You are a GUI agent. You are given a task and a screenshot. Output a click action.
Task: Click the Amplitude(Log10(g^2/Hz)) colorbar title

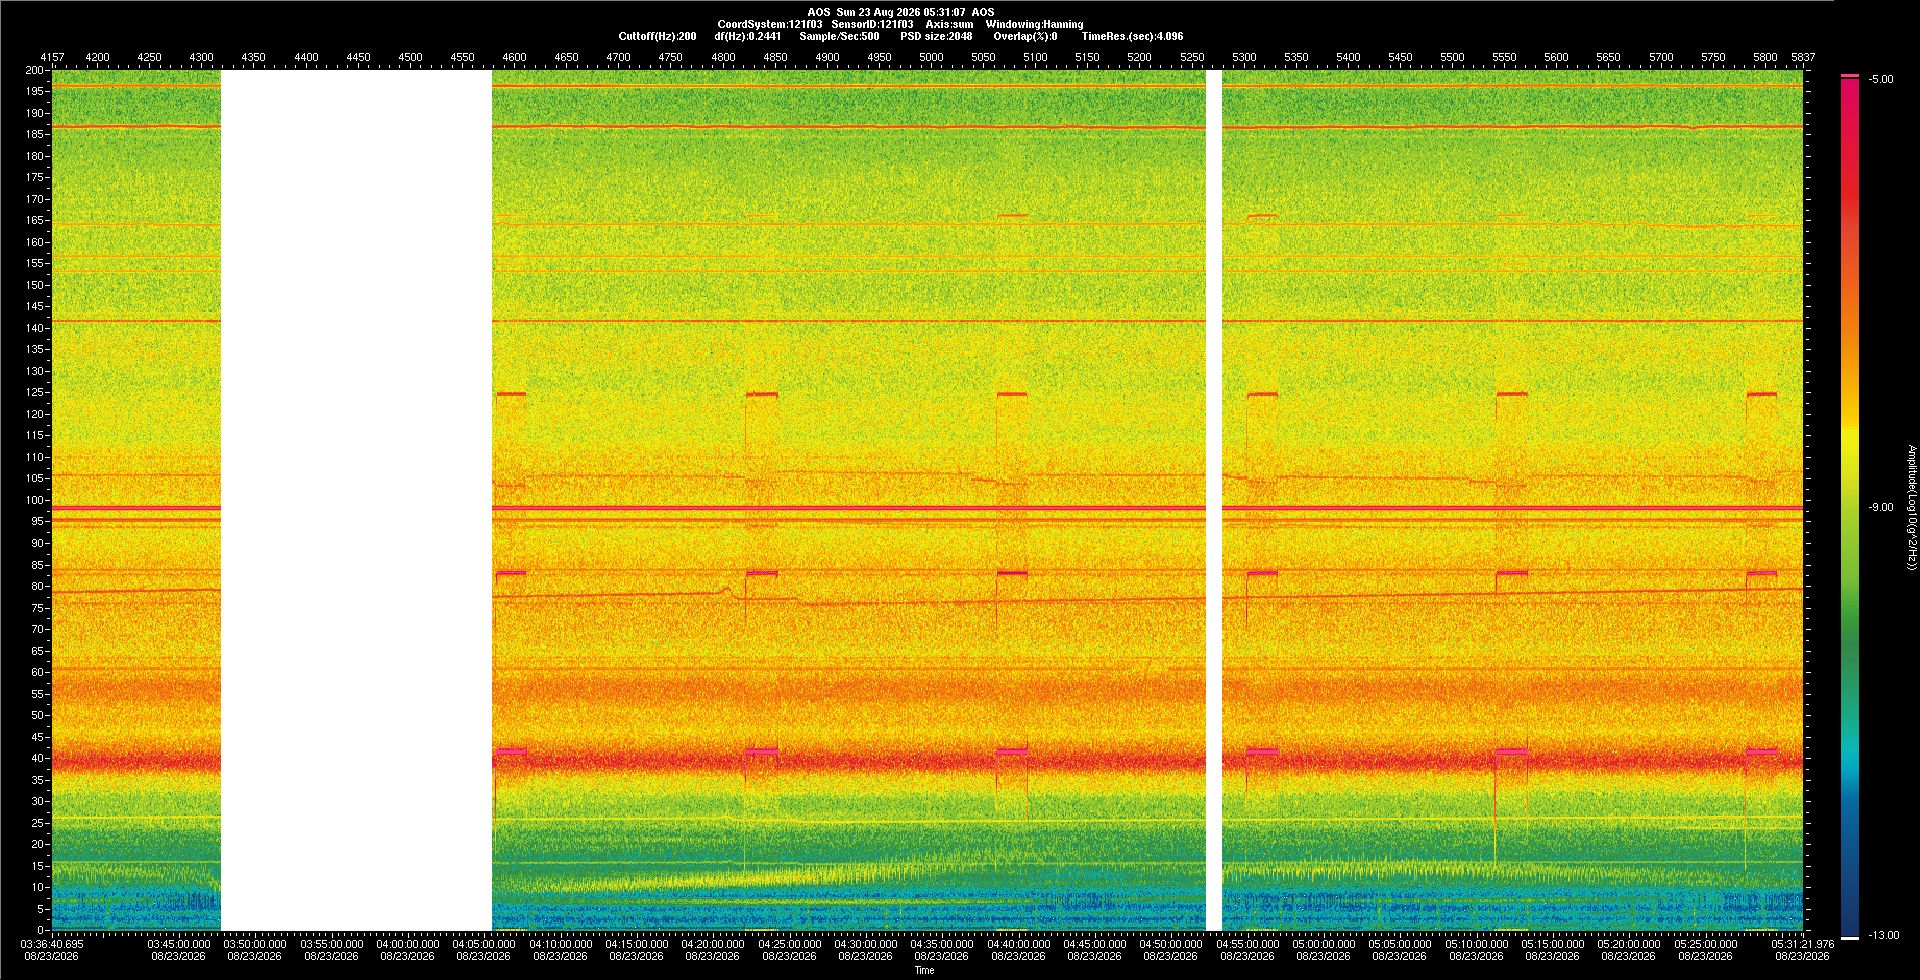tap(1911, 507)
